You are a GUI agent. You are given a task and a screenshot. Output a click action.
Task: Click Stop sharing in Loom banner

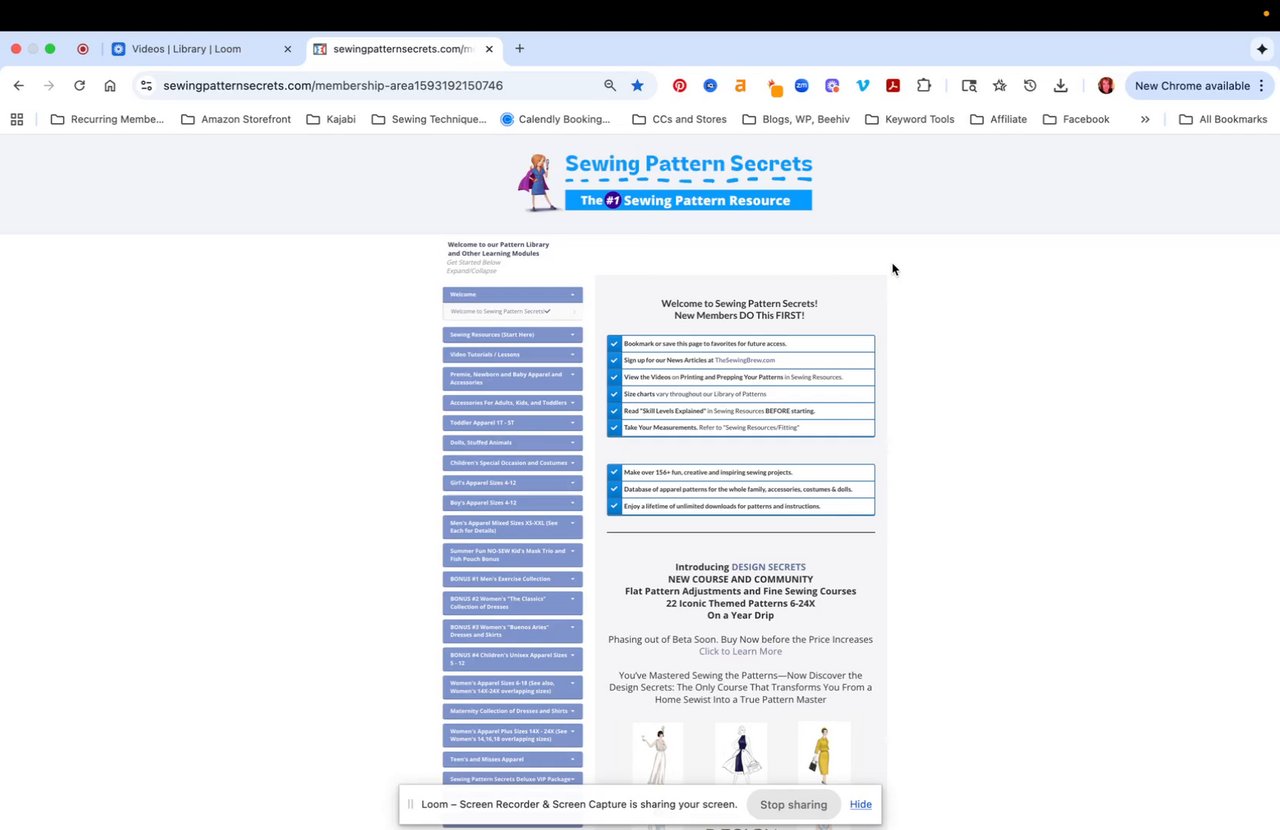tap(794, 804)
